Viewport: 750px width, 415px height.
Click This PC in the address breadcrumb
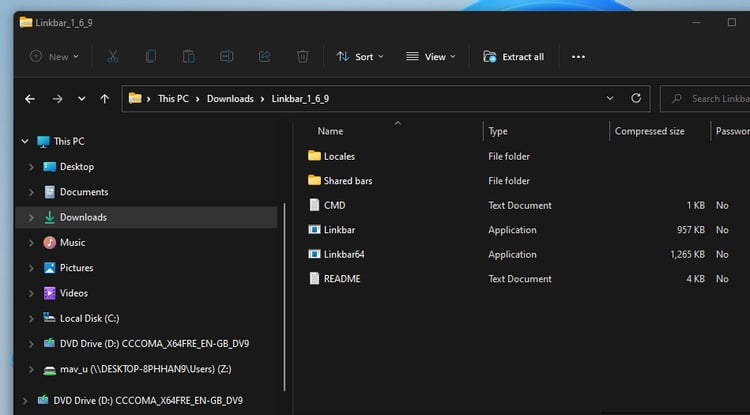(x=173, y=98)
